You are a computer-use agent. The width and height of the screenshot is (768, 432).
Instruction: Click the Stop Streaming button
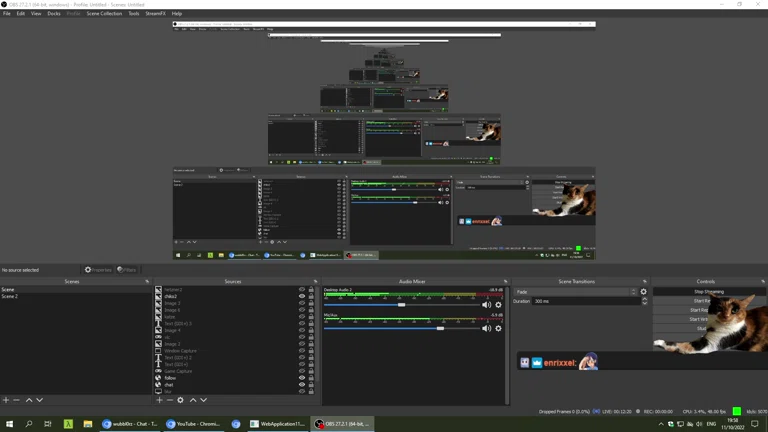pos(708,292)
